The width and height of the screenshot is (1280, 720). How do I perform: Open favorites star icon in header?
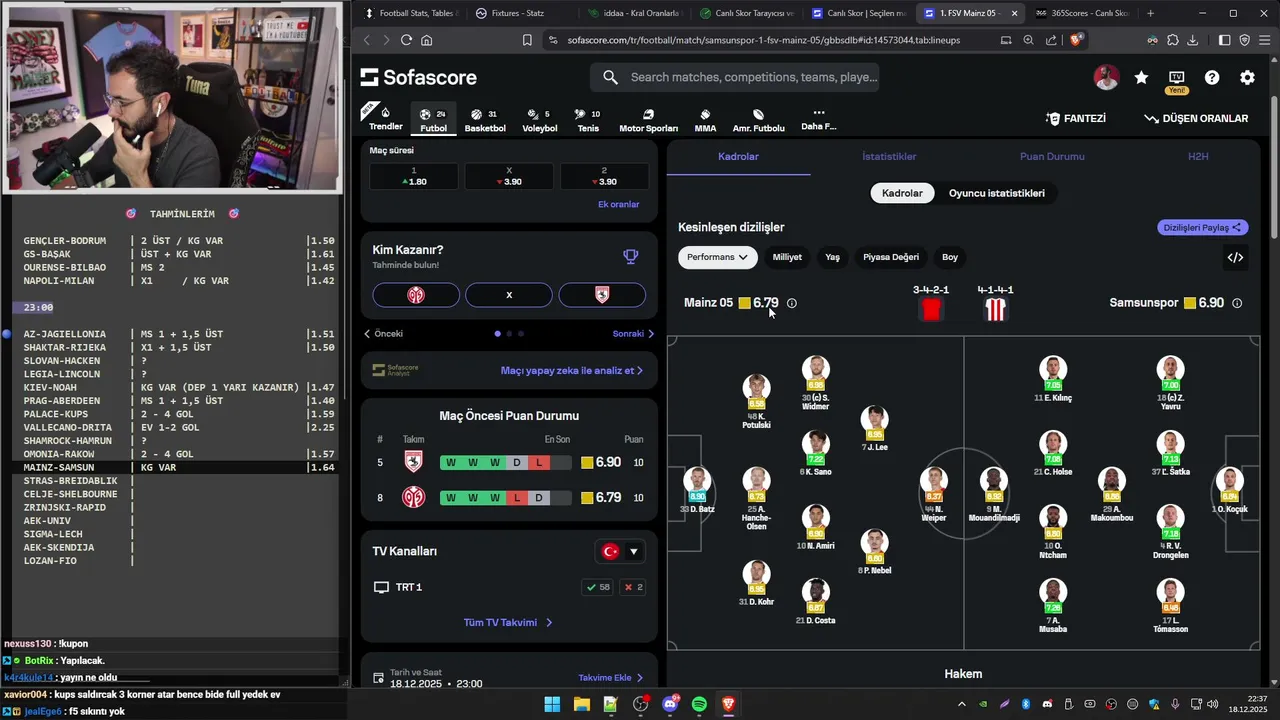[x=1141, y=77]
